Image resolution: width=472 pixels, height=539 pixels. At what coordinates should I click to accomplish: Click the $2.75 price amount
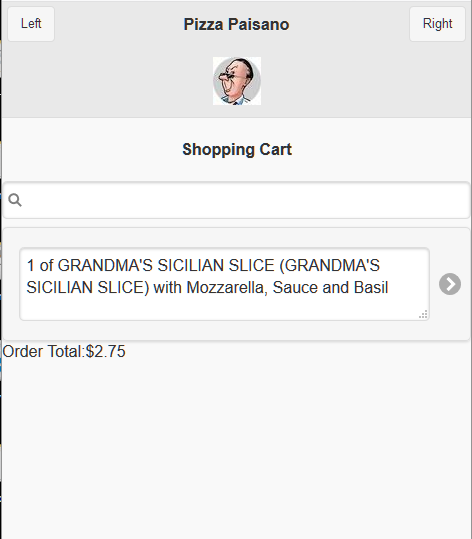[x=106, y=352]
